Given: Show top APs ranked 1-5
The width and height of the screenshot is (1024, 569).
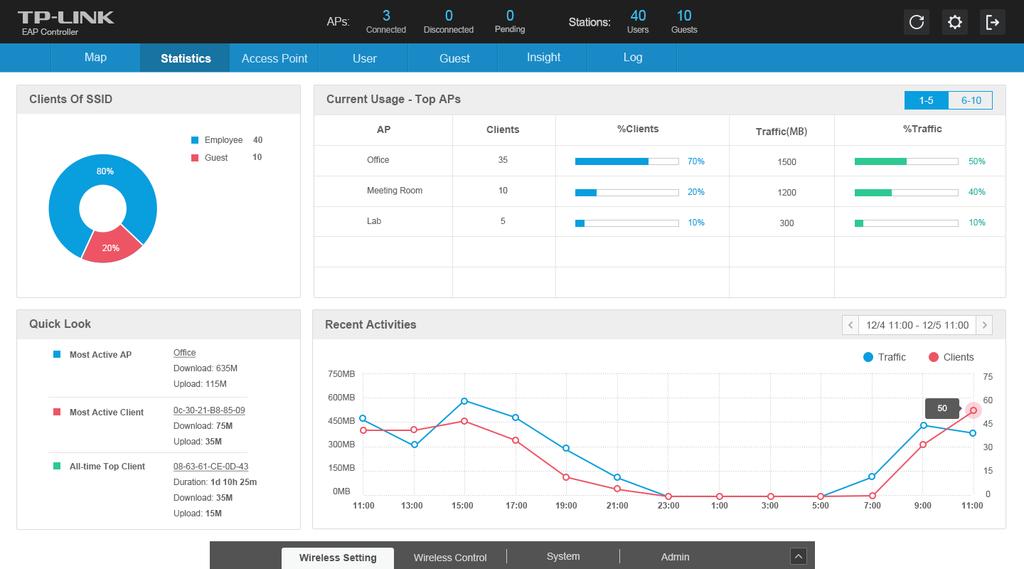Looking at the screenshot, I should coord(926,100).
